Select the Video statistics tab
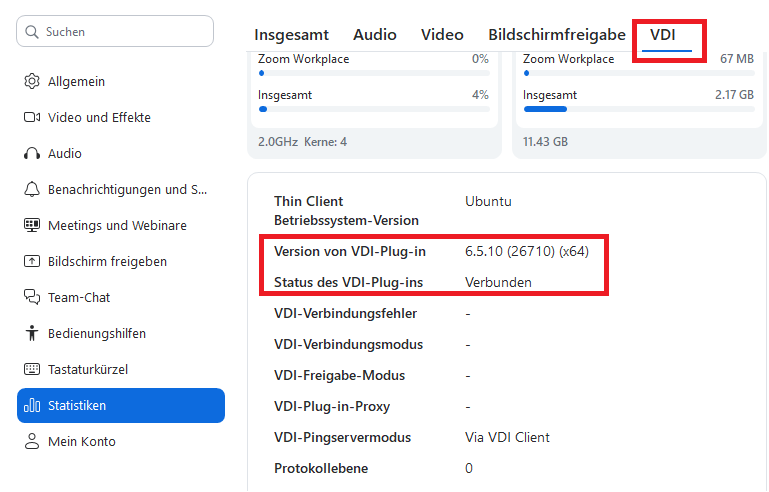 [442, 34]
